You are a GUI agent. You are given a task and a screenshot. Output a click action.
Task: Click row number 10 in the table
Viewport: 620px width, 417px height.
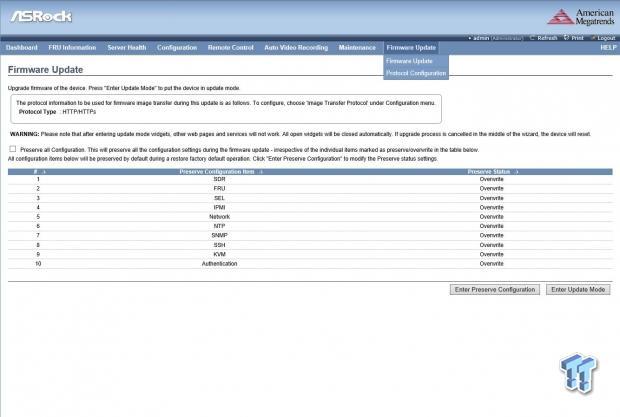tap(38, 264)
